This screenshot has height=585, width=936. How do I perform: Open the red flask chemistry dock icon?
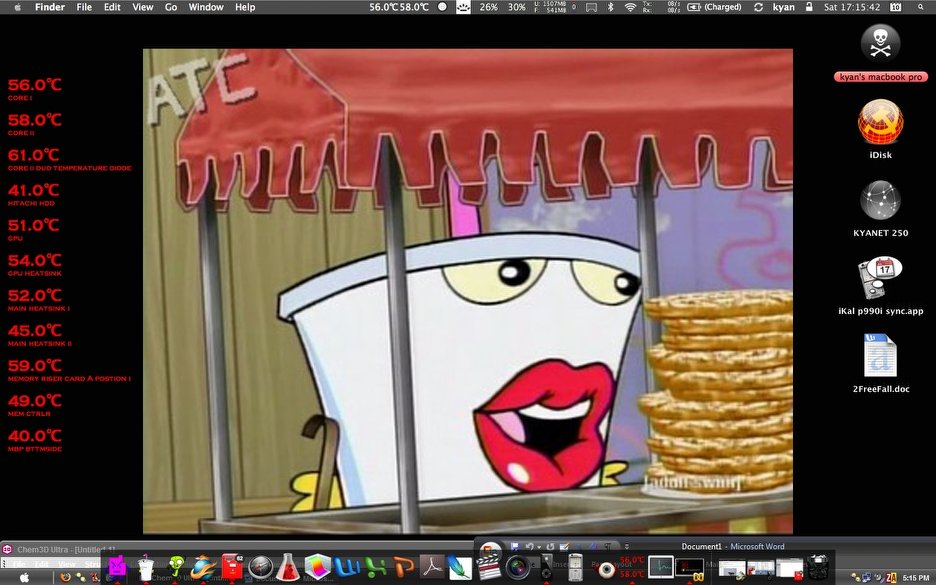[x=288, y=567]
